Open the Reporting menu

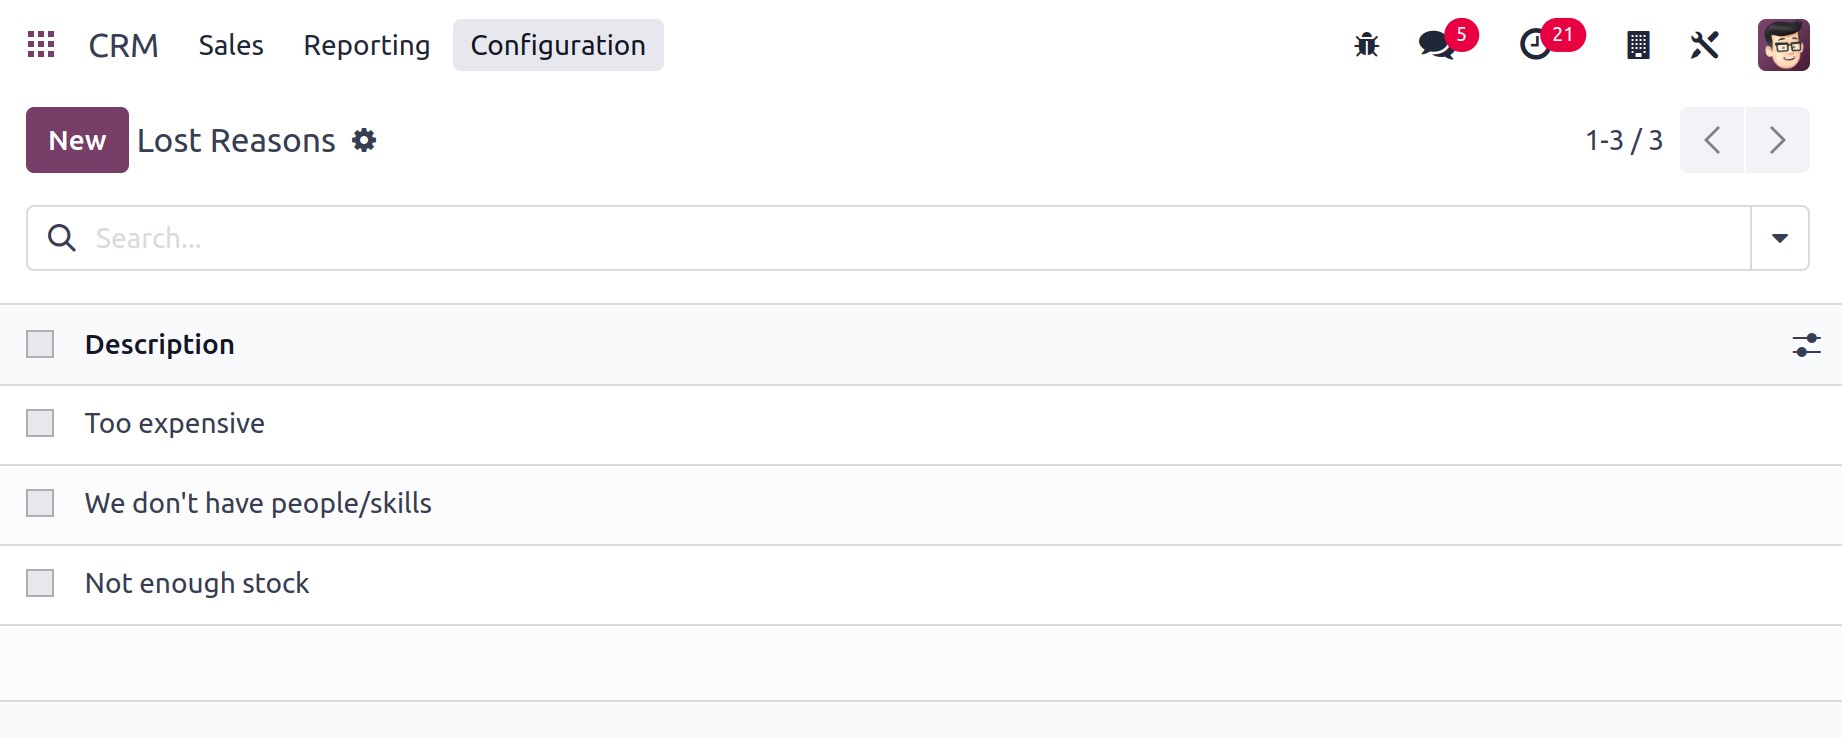pyautogui.click(x=367, y=45)
